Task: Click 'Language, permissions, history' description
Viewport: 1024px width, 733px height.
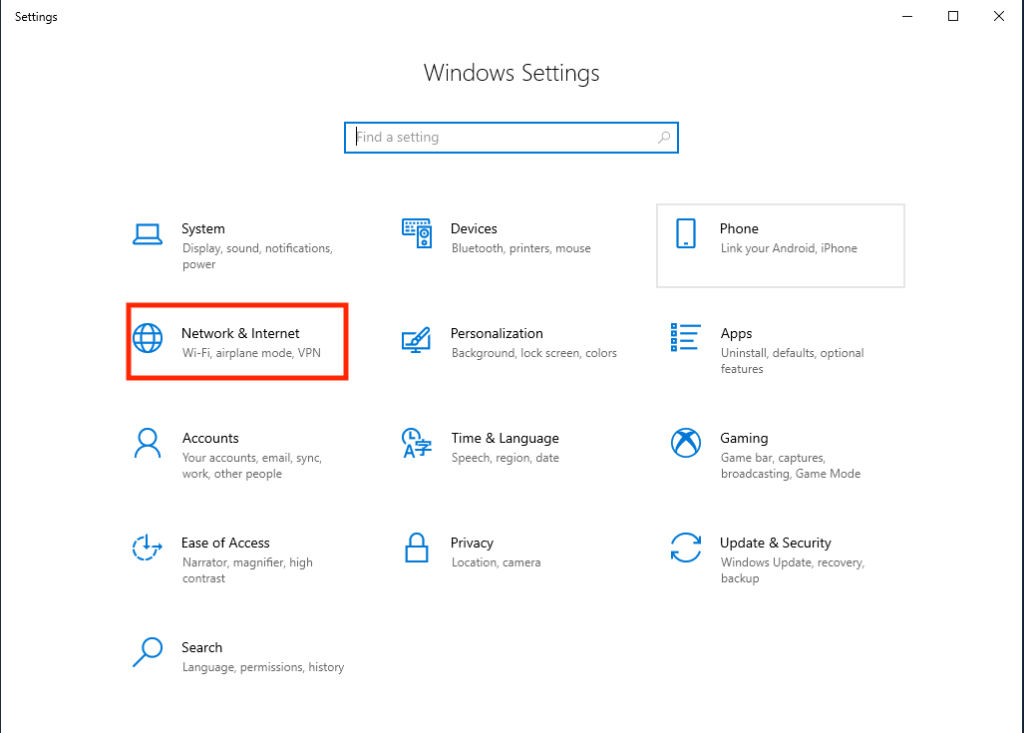Action: pos(263,667)
